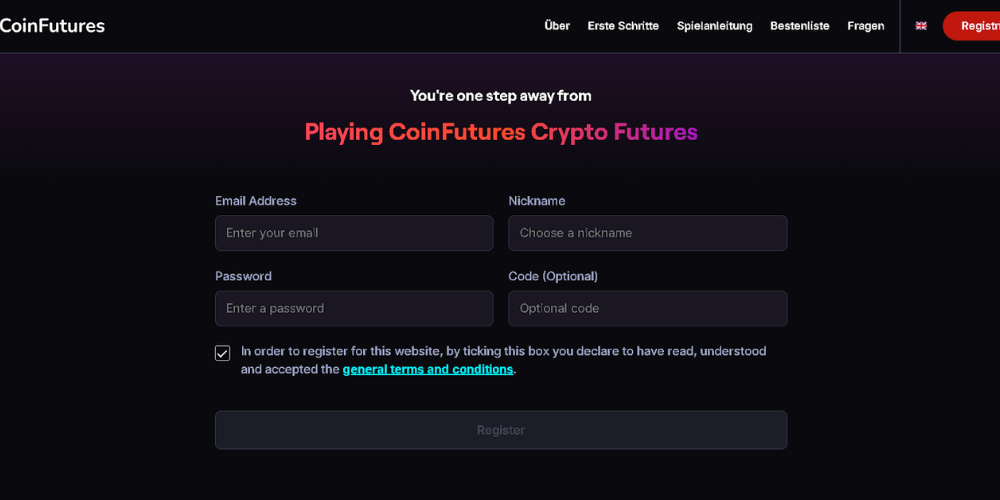Open the Über menu item
The height and width of the screenshot is (500, 1000).
coord(557,26)
